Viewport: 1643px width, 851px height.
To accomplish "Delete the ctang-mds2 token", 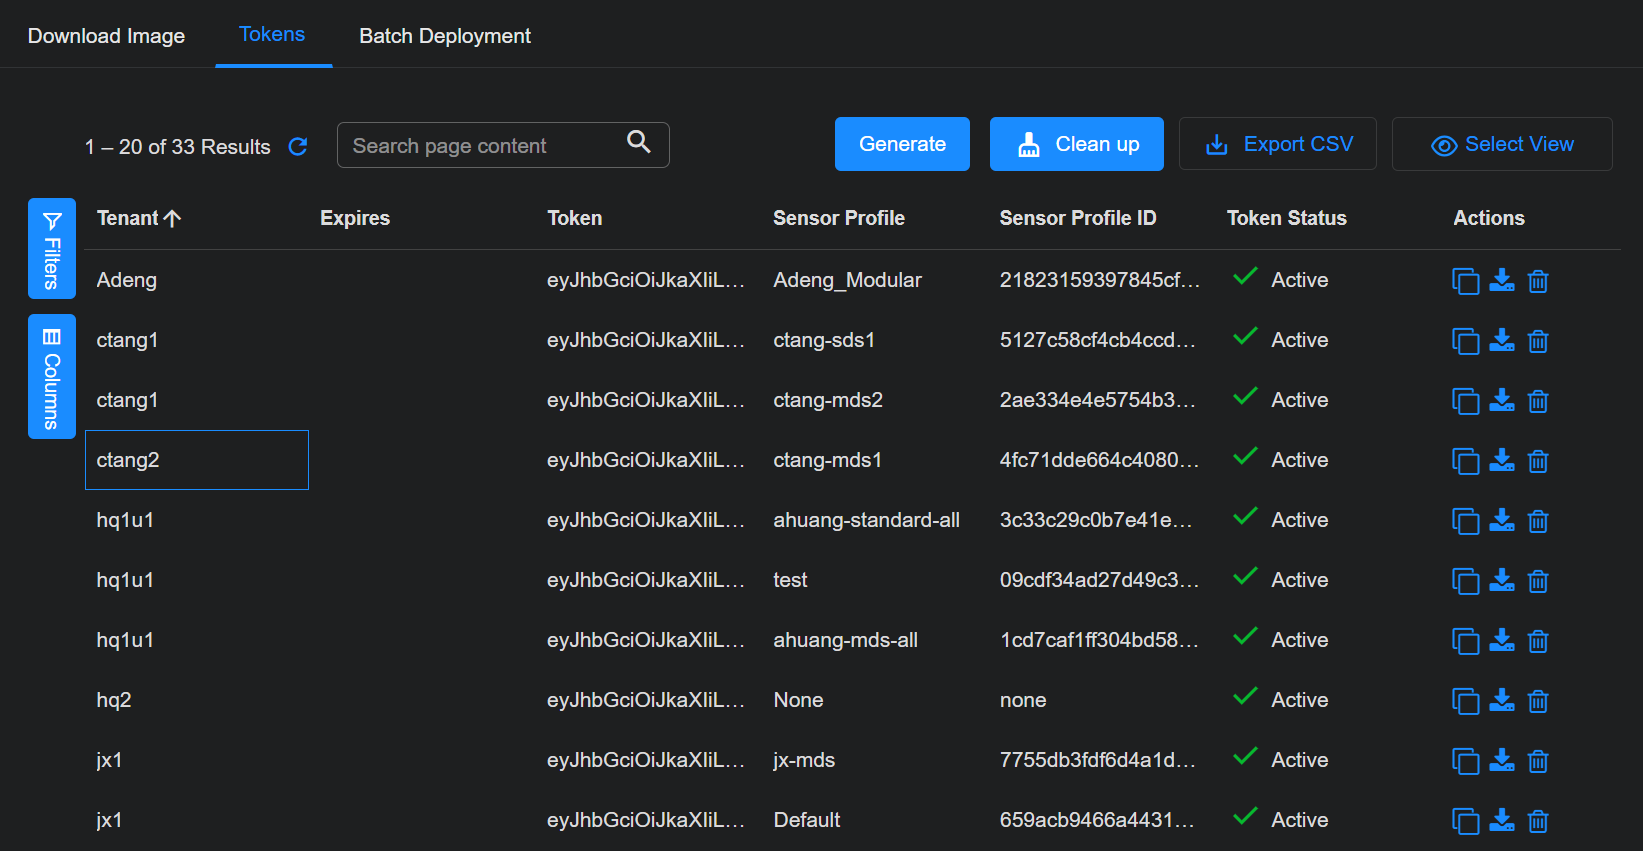I will click(1538, 401).
